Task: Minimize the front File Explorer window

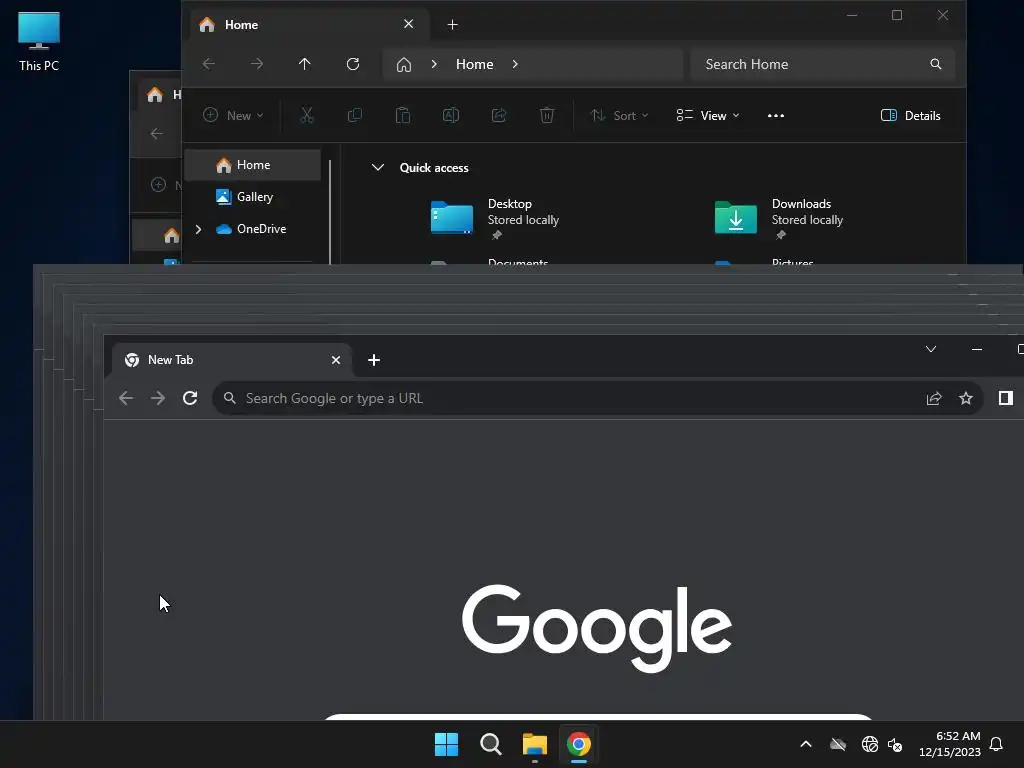Action: [852, 15]
